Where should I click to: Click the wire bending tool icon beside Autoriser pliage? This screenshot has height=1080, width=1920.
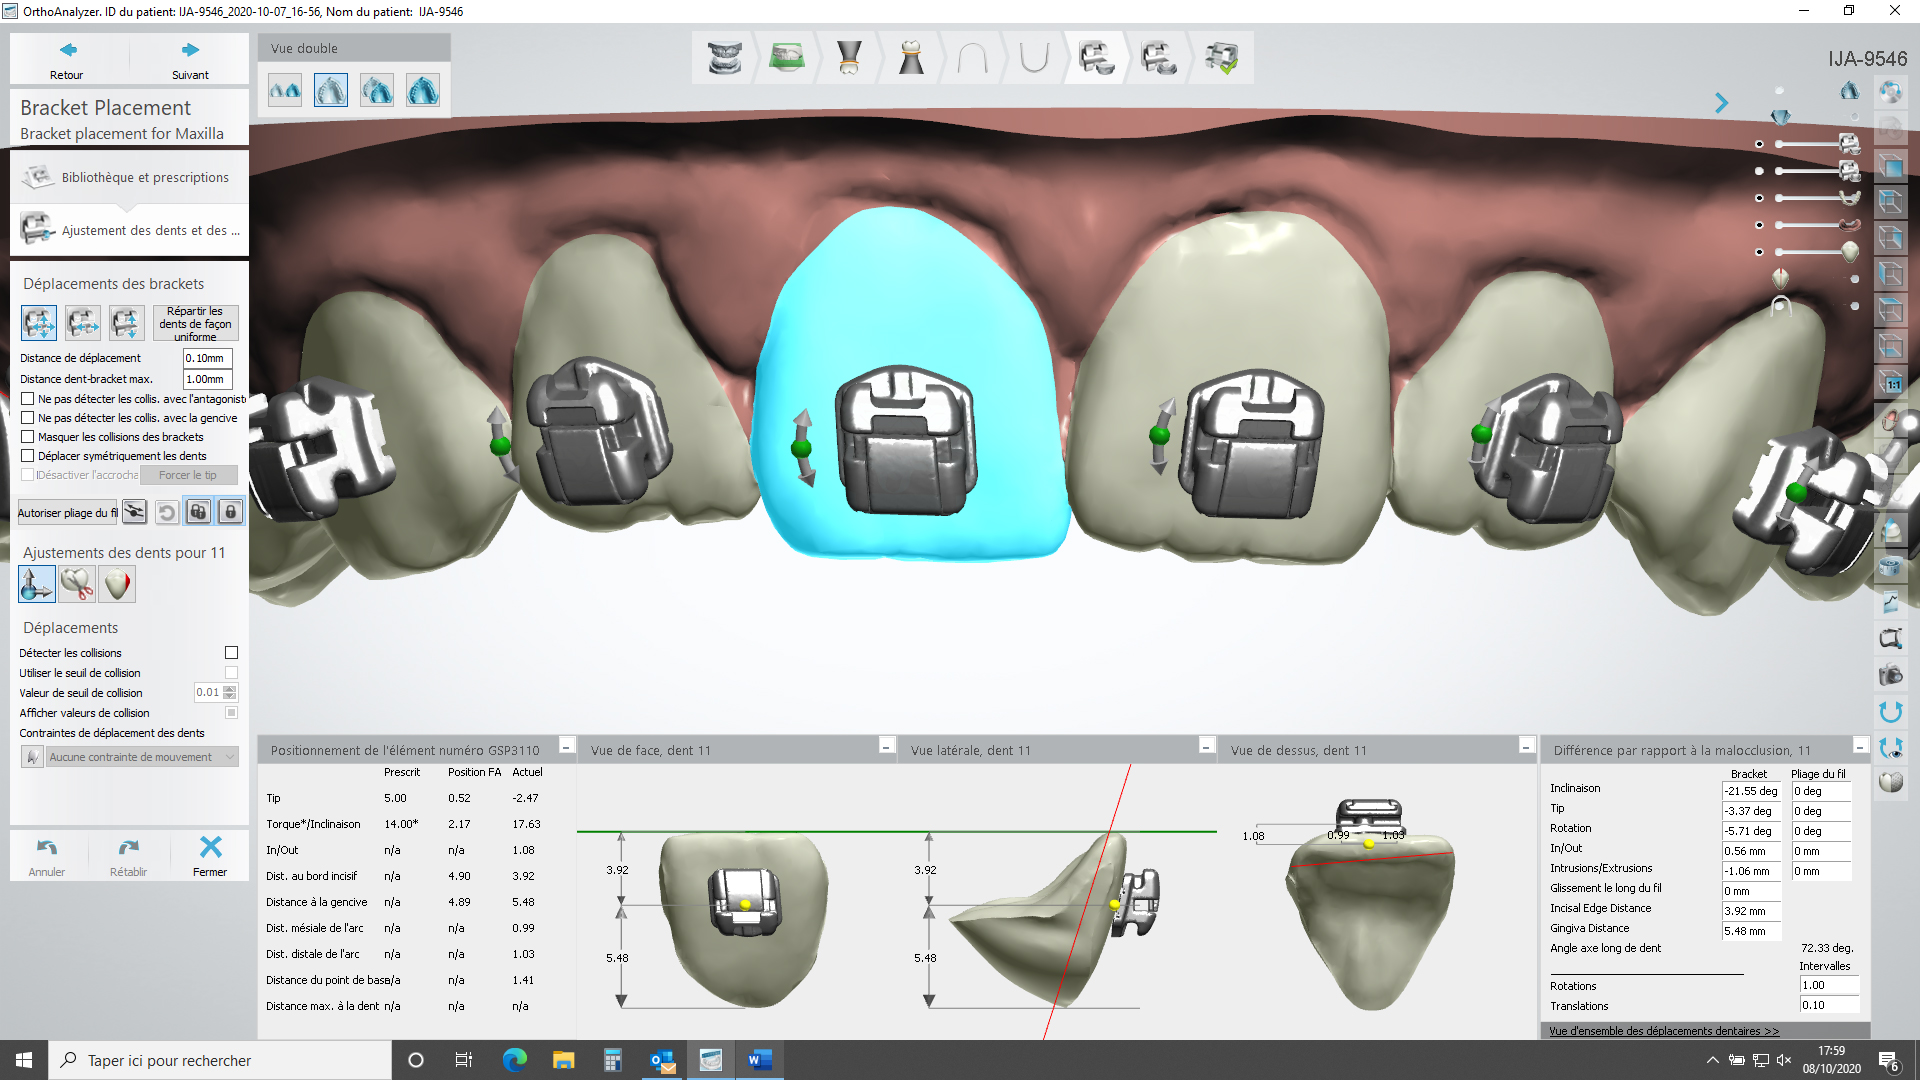tap(134, 512)
